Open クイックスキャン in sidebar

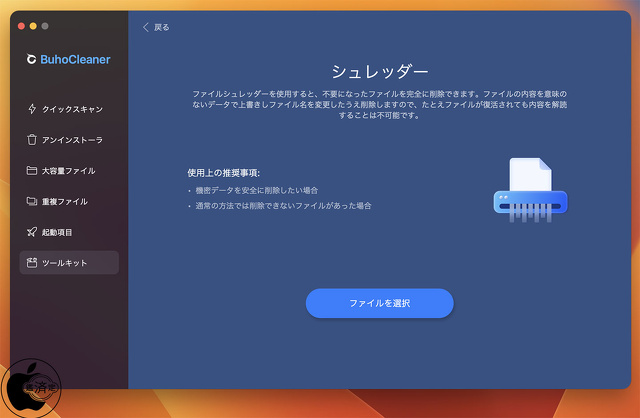[x=69, y=109]
